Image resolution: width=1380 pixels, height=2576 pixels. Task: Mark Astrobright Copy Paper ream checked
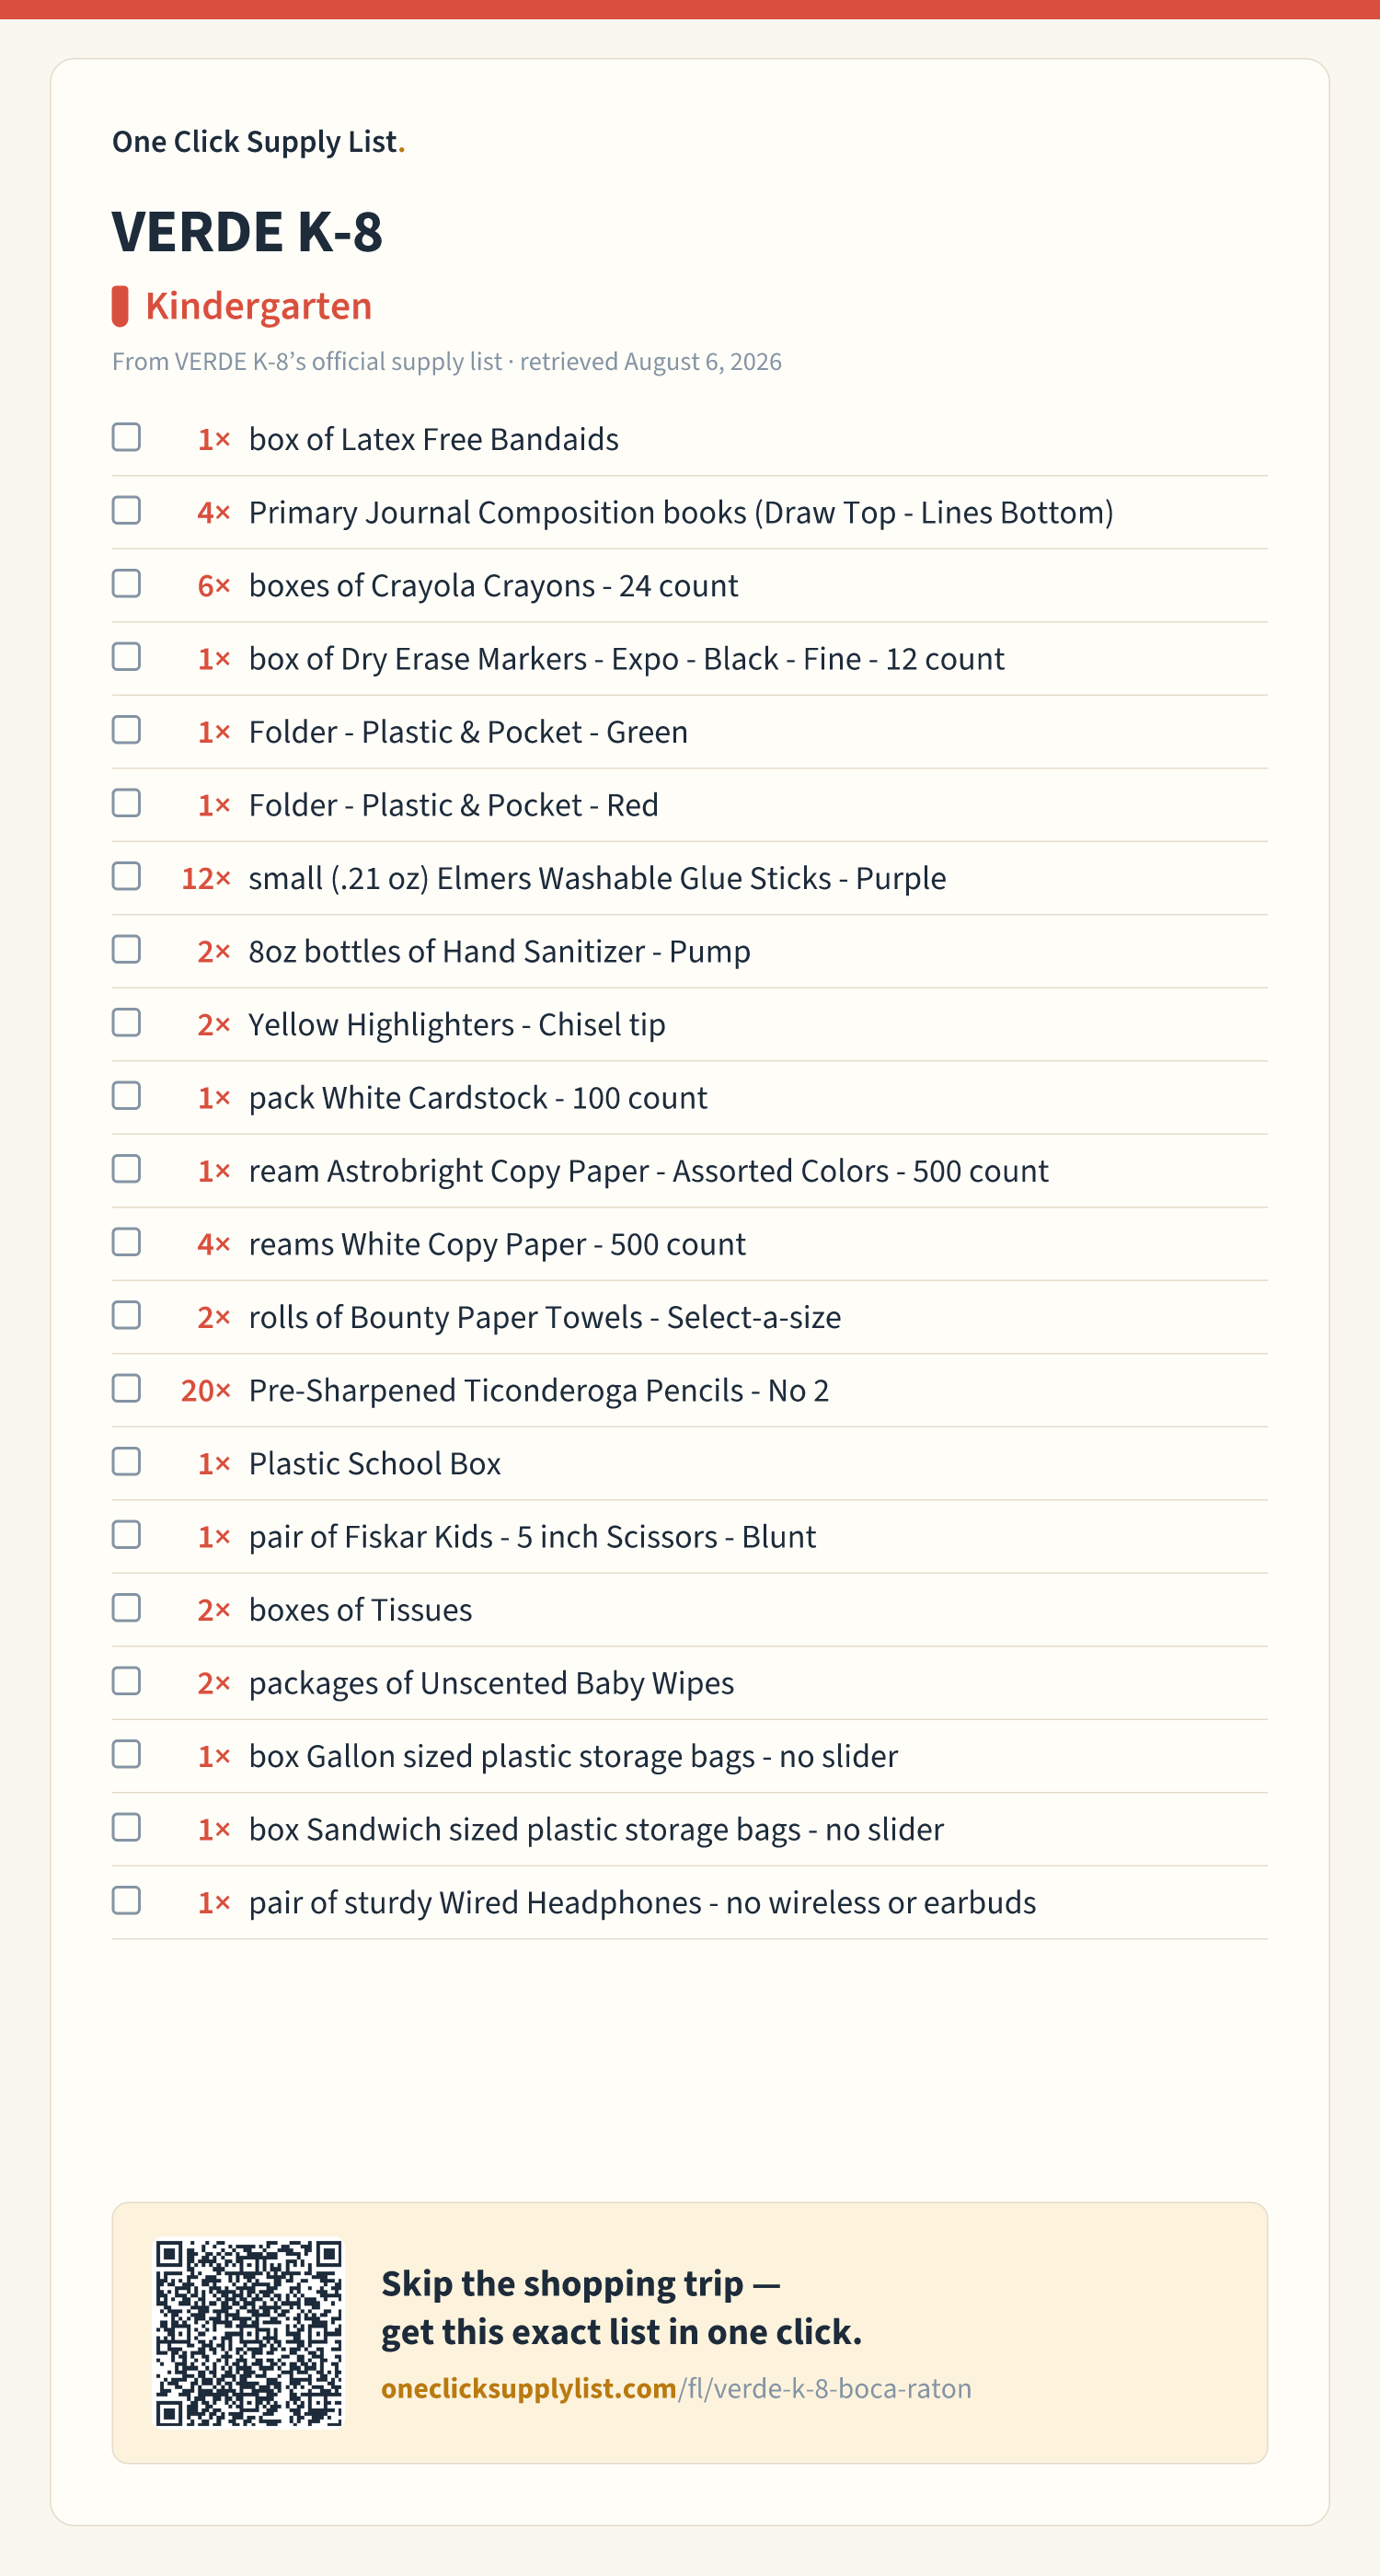126,1169
